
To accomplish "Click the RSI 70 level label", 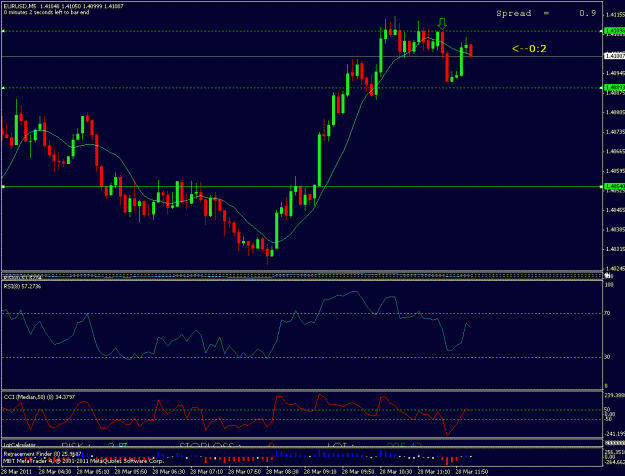I will click(607, 313).
